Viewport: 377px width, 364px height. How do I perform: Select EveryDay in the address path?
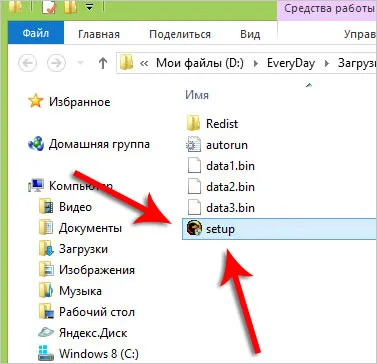pos(291,63)
